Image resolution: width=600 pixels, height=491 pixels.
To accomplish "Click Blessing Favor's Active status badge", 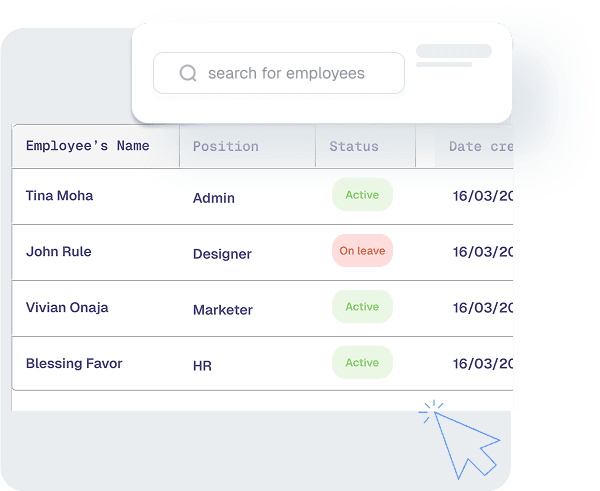I will coord(362,362).
